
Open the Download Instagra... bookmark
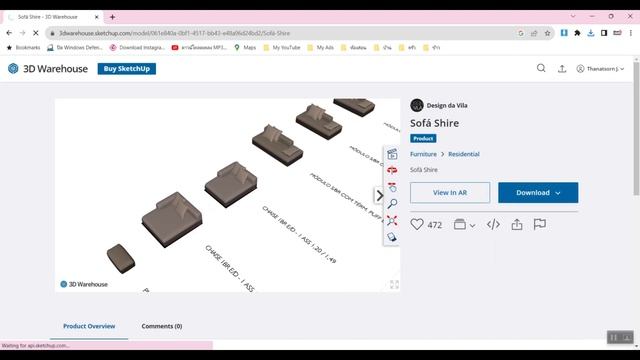click(137, 47)
